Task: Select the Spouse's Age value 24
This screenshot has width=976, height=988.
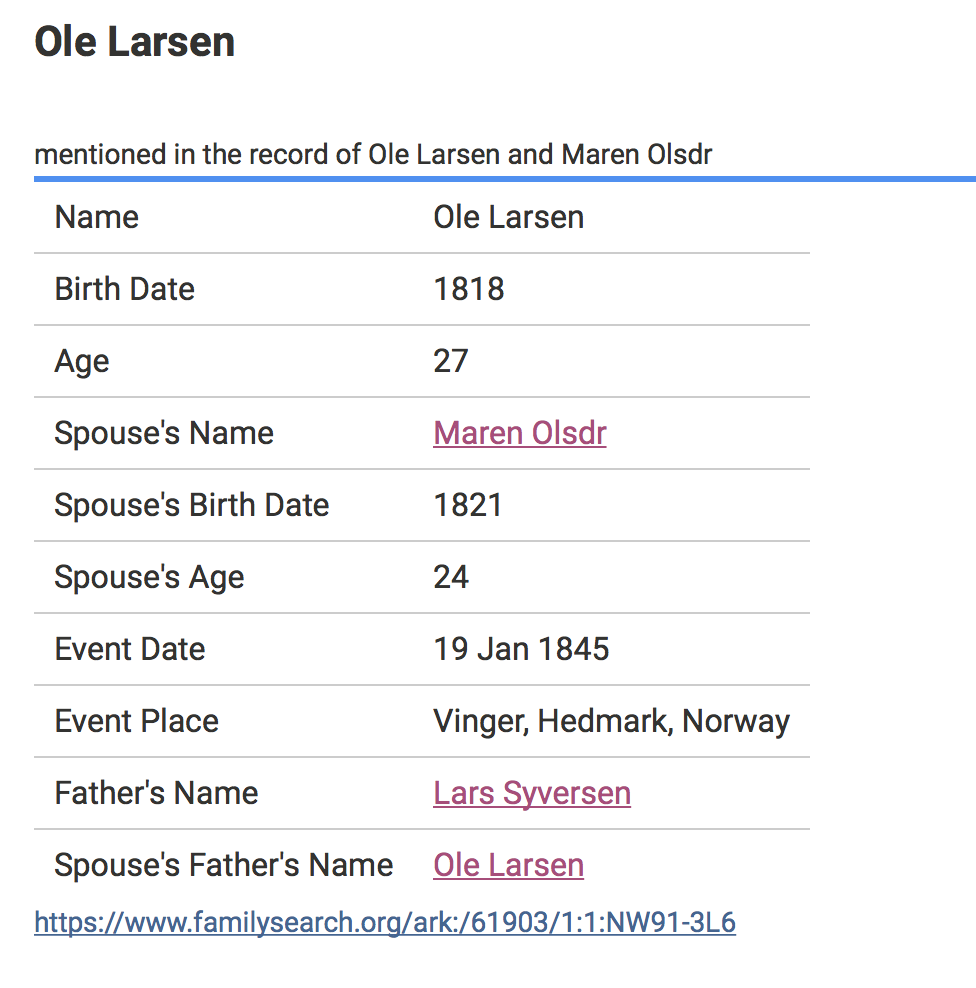Action: (450, 577)
